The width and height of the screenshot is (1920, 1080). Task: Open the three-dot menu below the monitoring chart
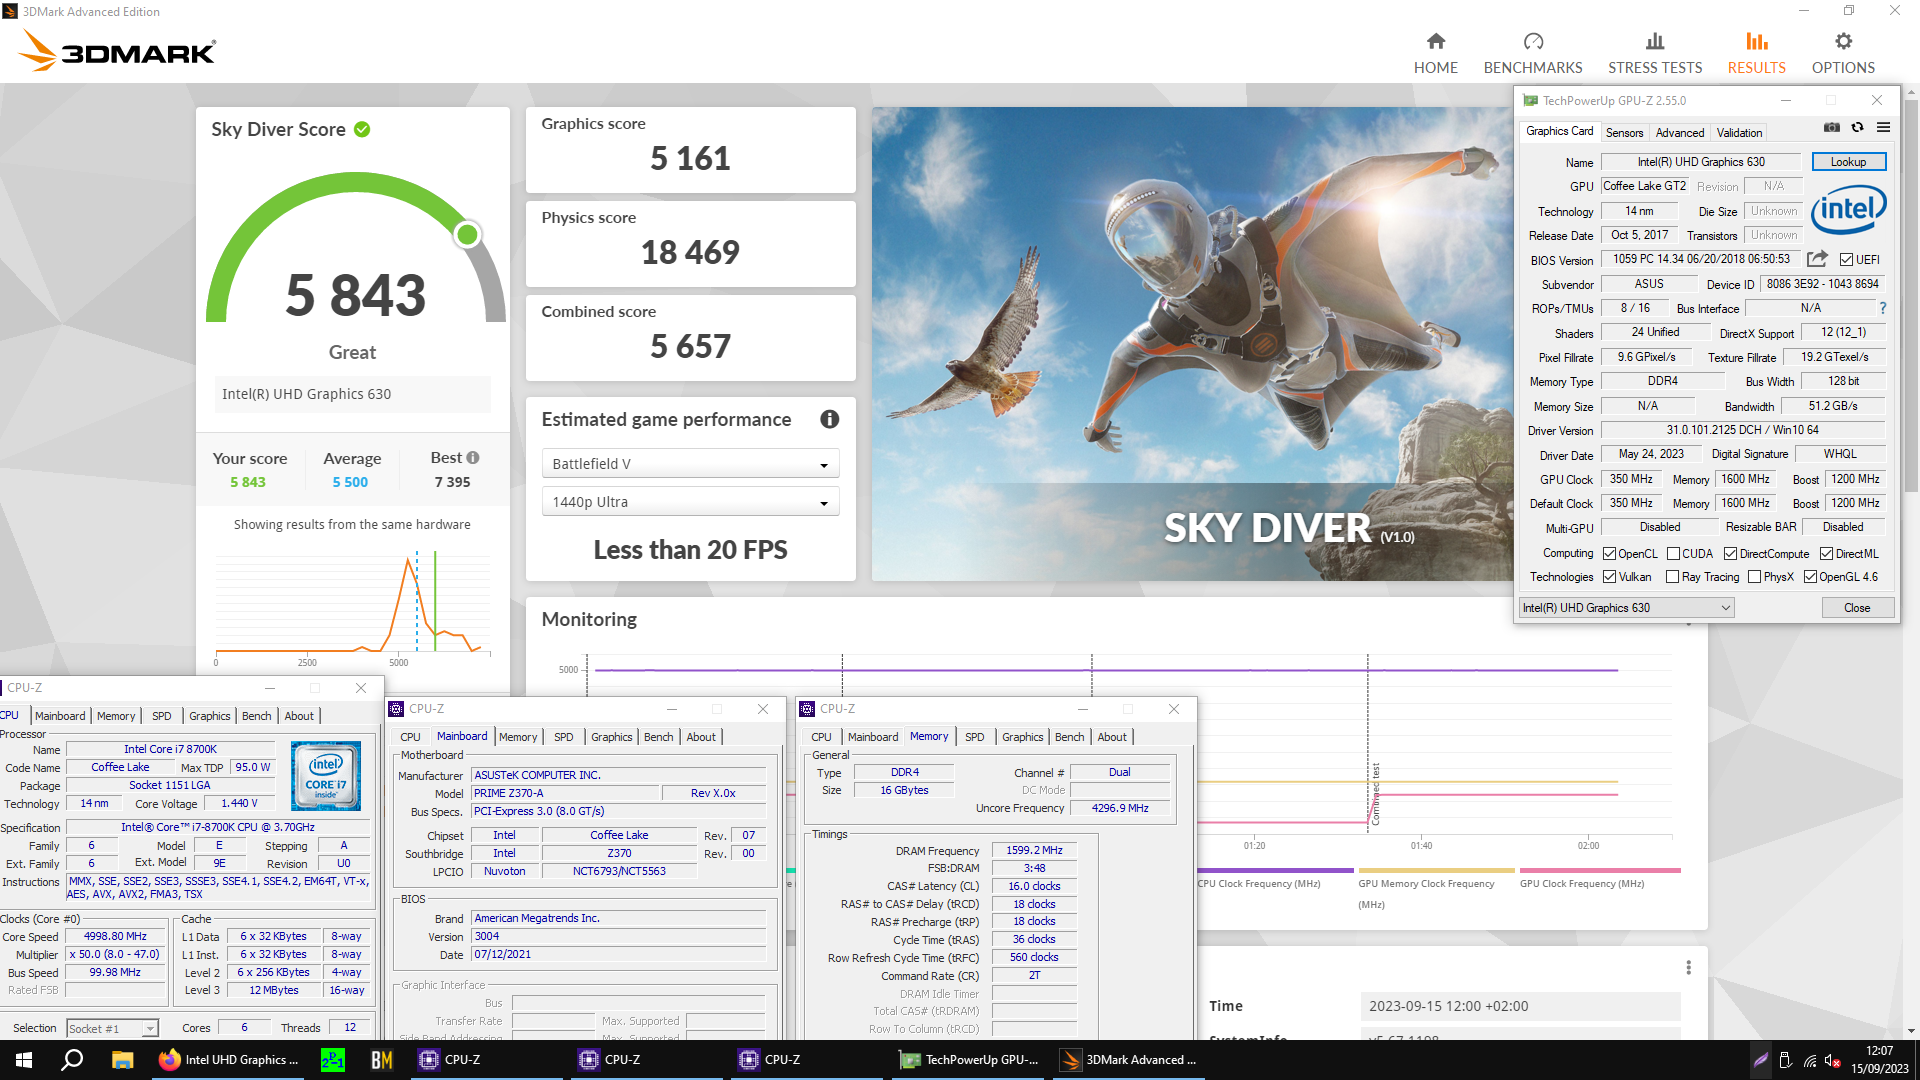tap(1688, 968)
